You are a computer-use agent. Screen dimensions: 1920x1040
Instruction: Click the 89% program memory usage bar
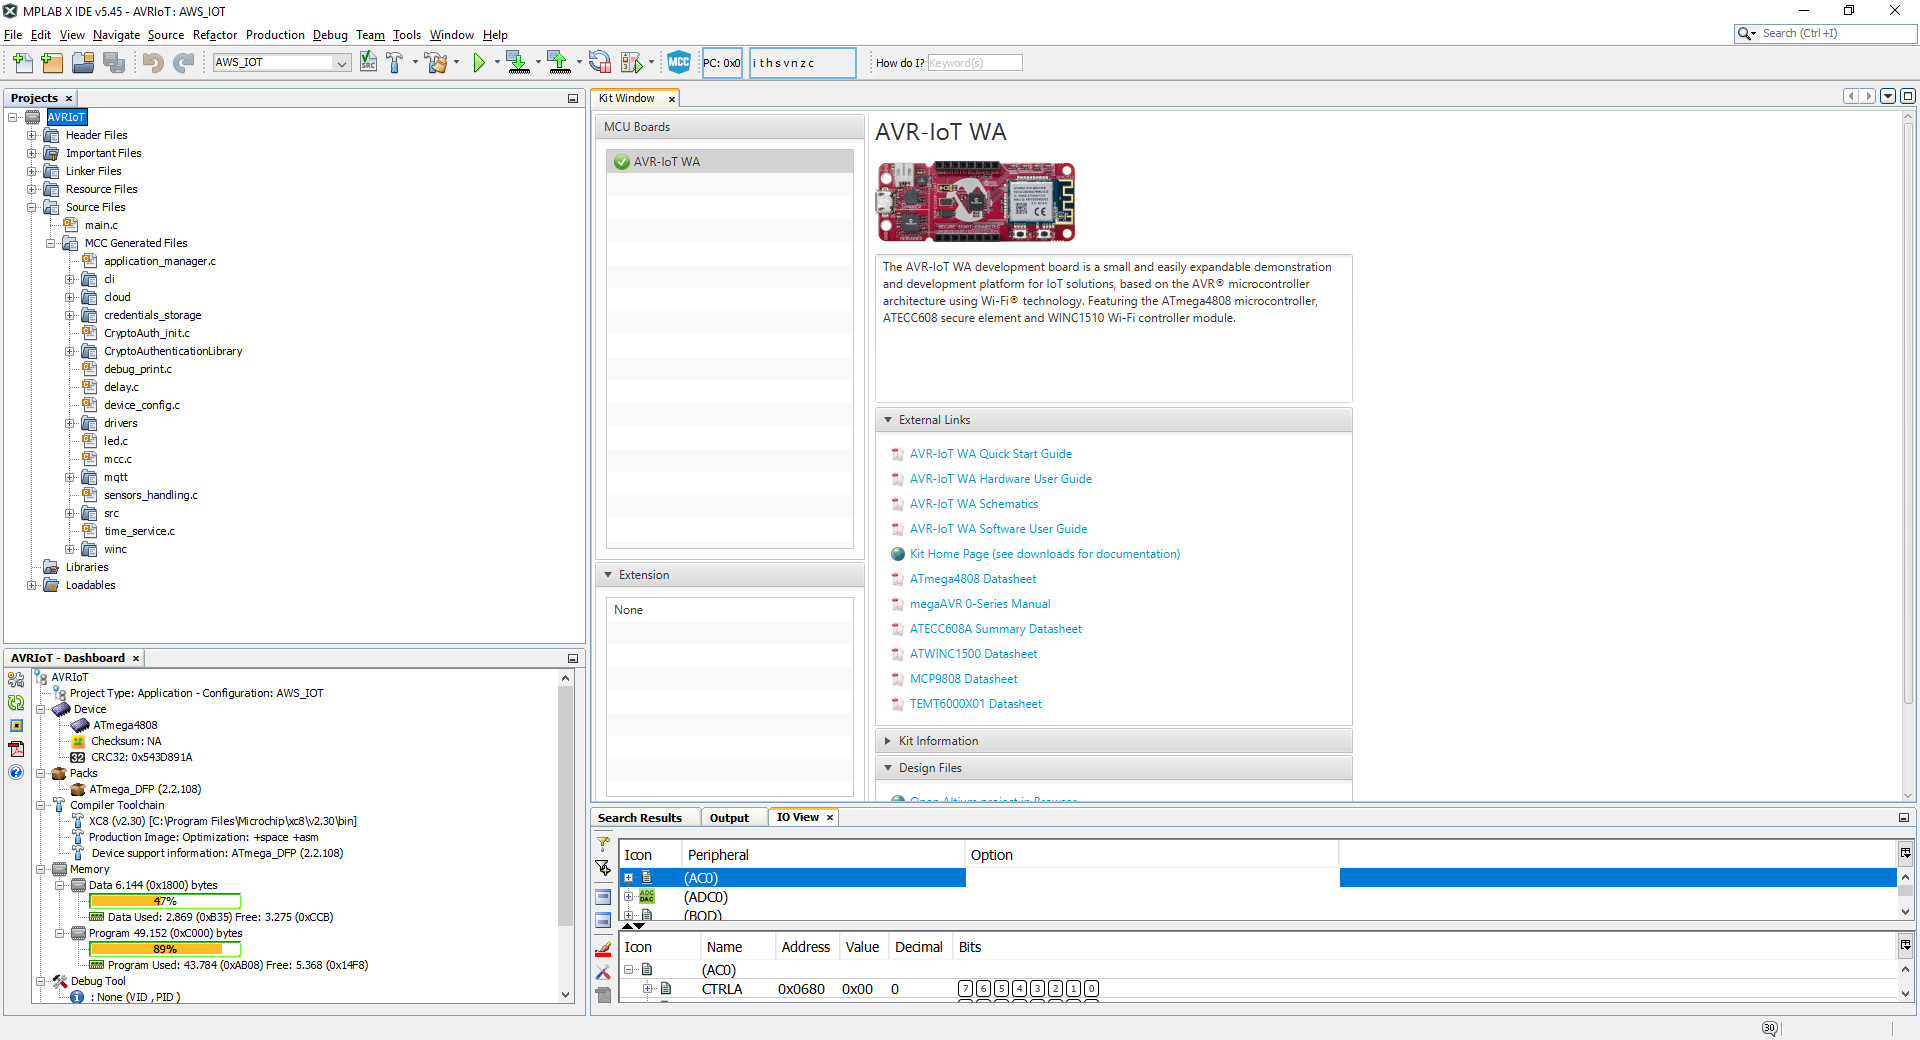(x=165, y=949)
